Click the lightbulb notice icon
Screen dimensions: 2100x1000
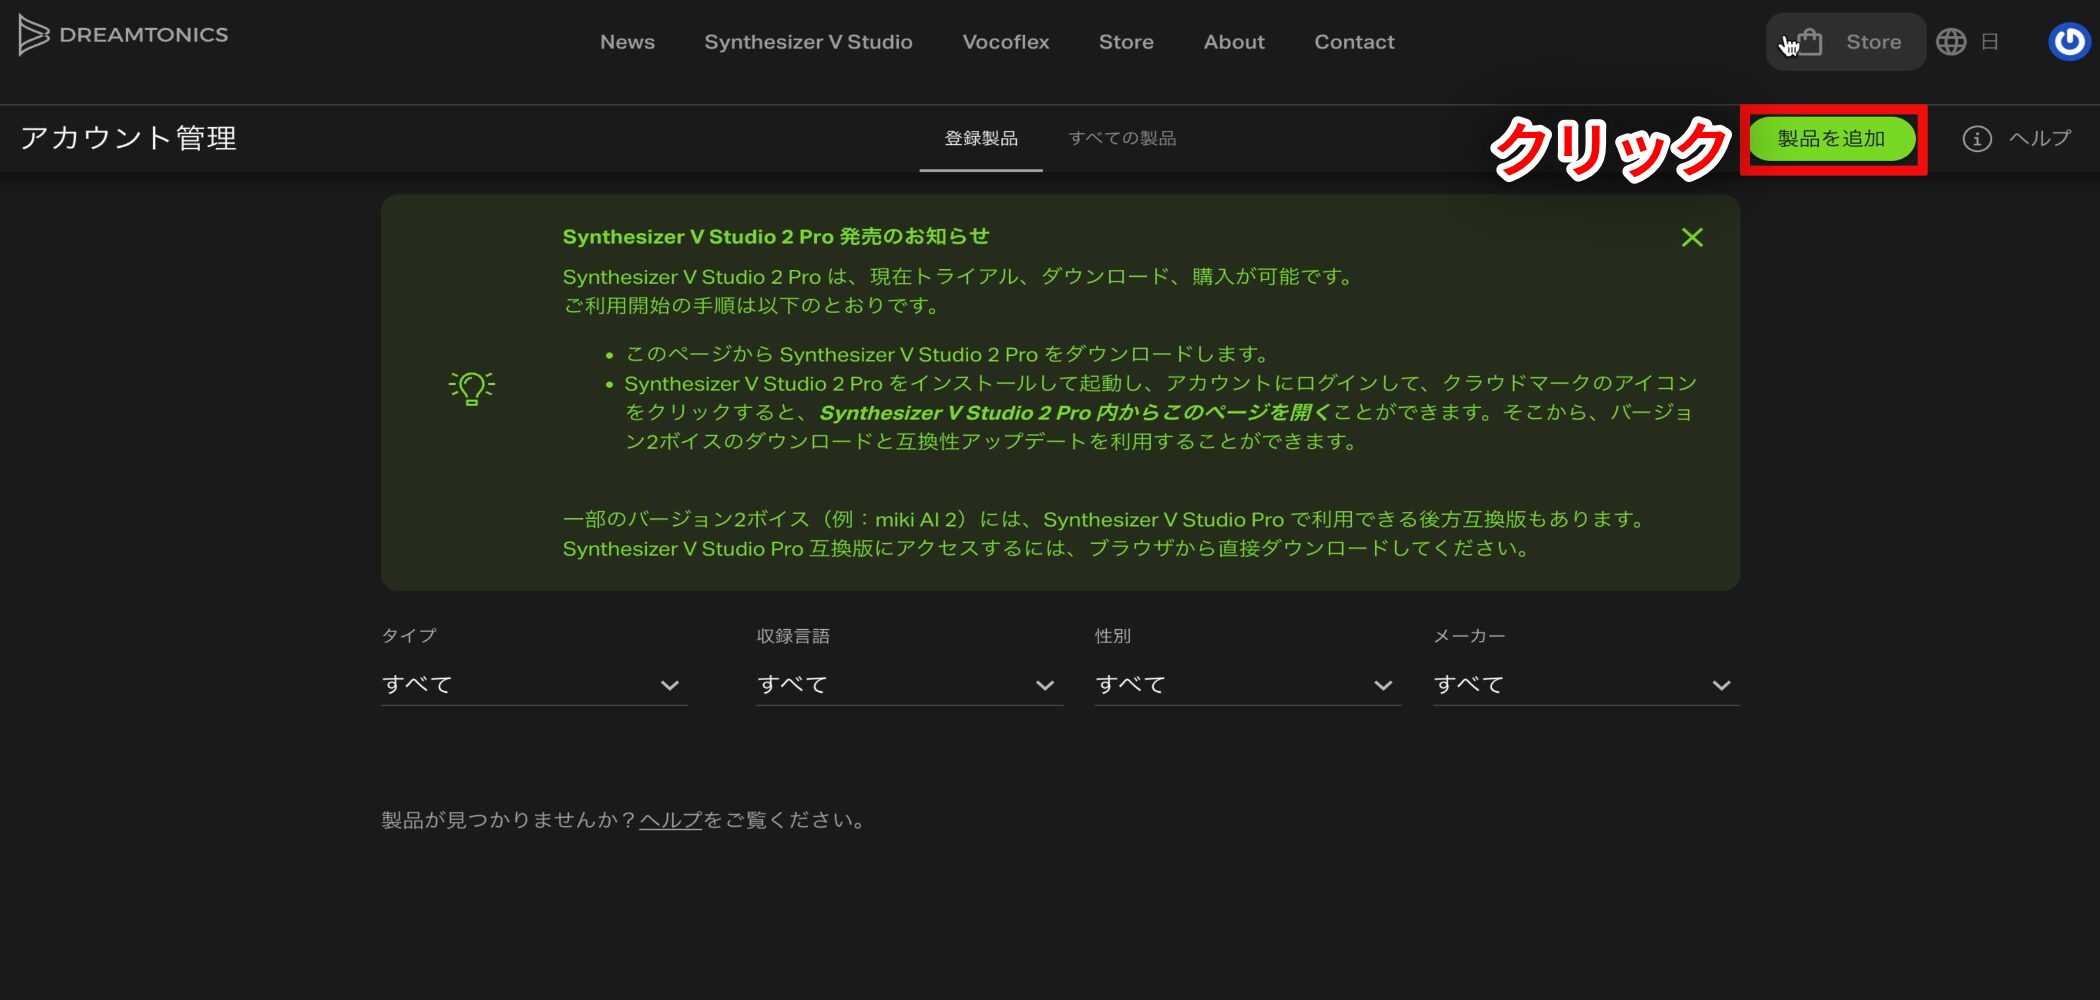point(472,387)
